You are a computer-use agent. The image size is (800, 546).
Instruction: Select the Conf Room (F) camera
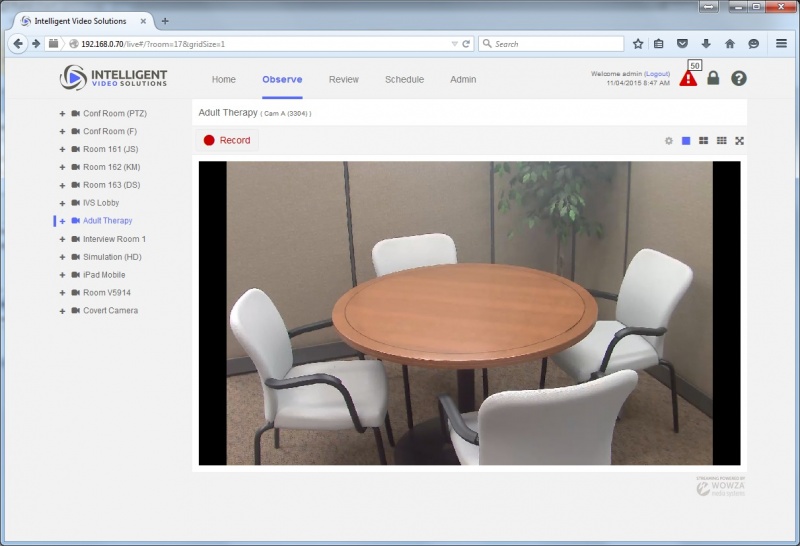tap(110, 131)
